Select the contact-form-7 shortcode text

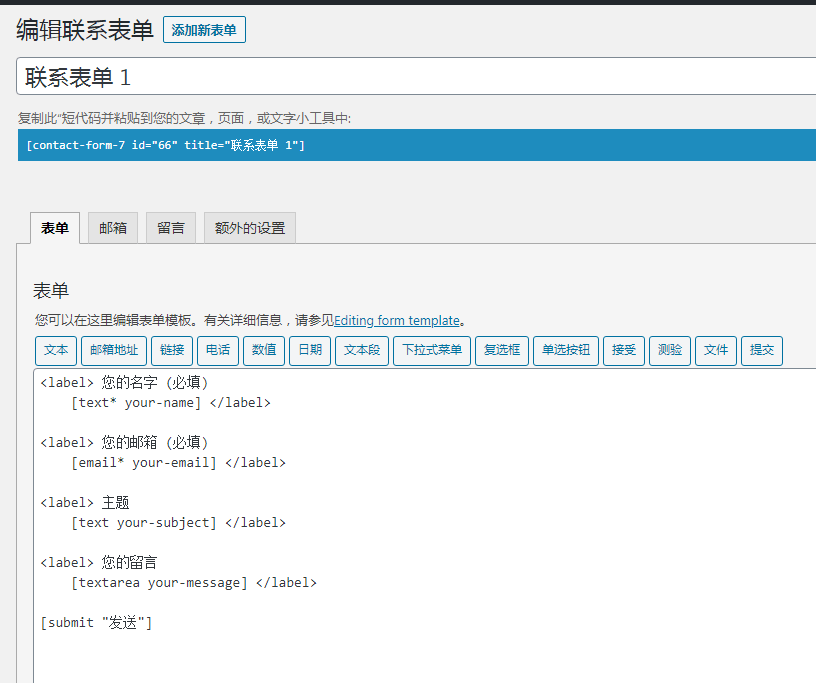[x=165, y=145]
